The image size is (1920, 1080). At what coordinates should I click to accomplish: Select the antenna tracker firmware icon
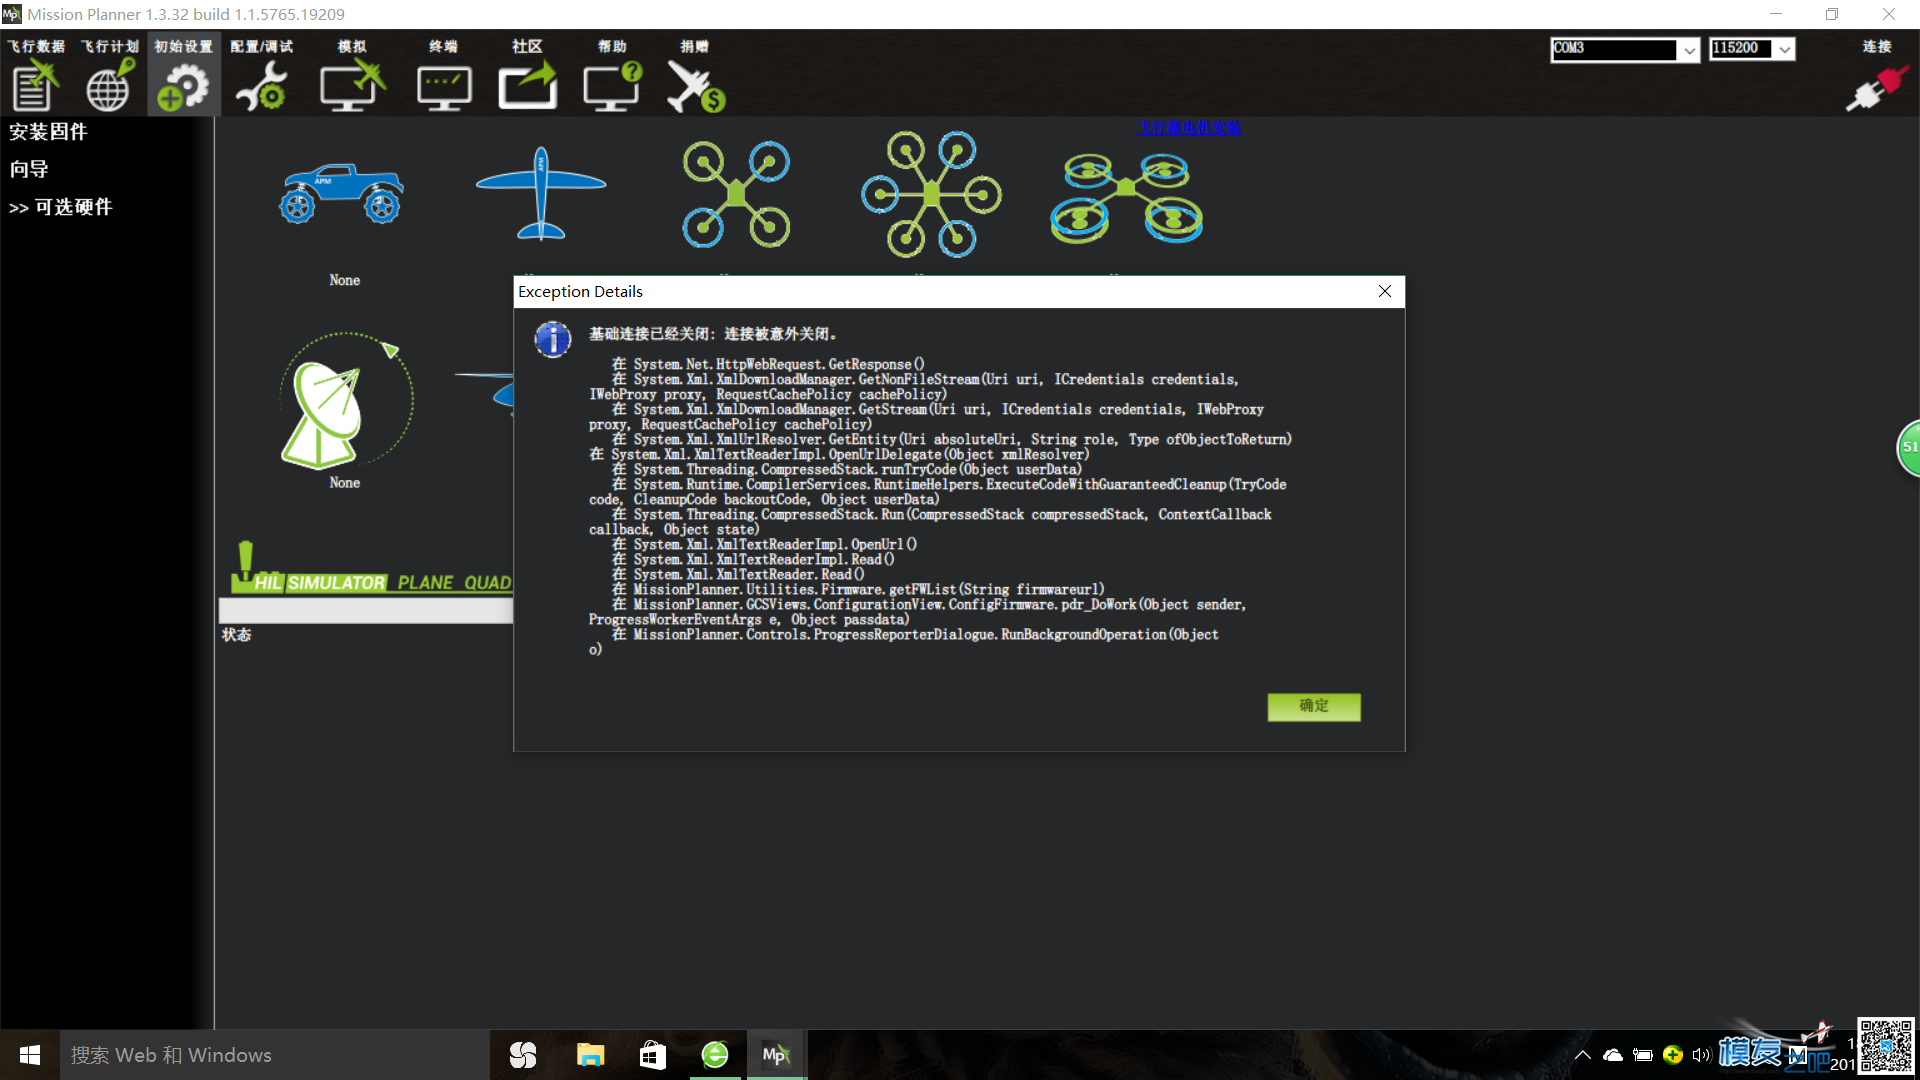click(345, 401)
